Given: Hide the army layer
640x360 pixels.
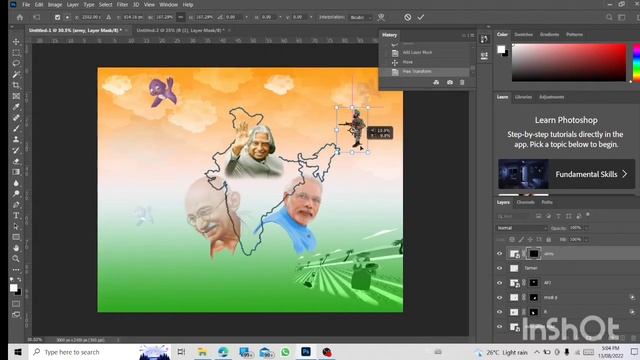Looking at the screenshot, I should [499, 253].
